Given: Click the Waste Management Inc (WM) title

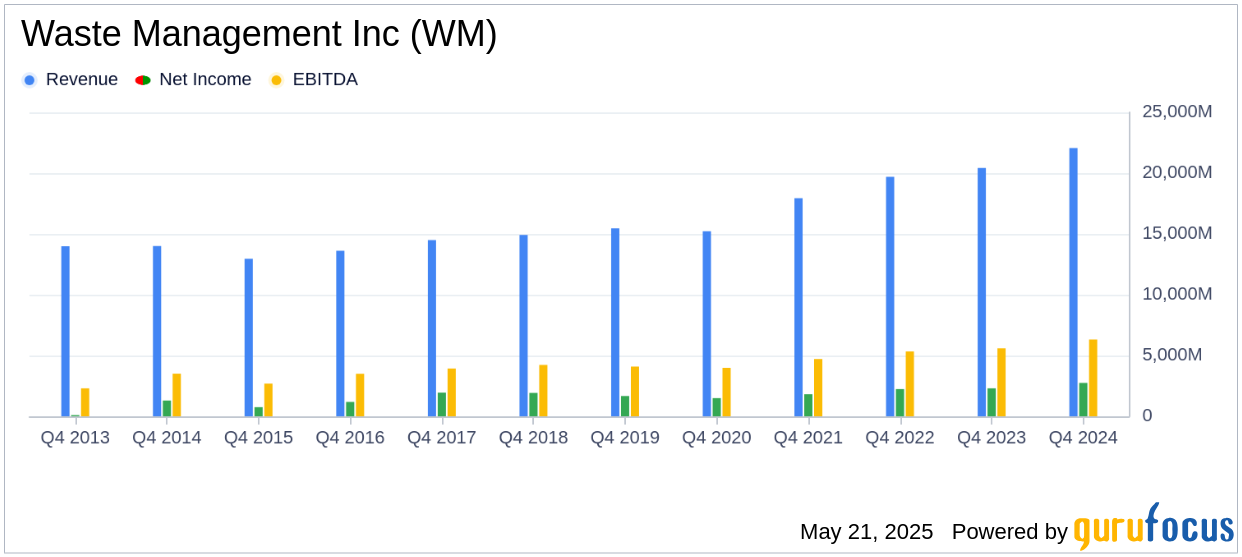Looking at the screenshot, I should point(259,35).
